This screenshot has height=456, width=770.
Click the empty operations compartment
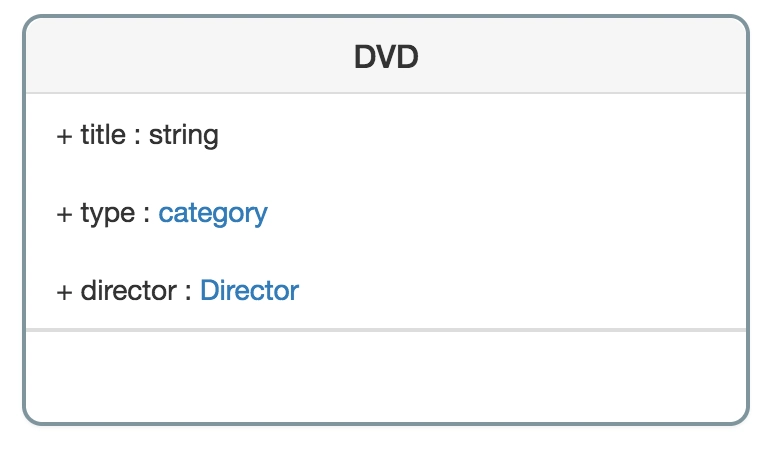click(x=386, y=376)
